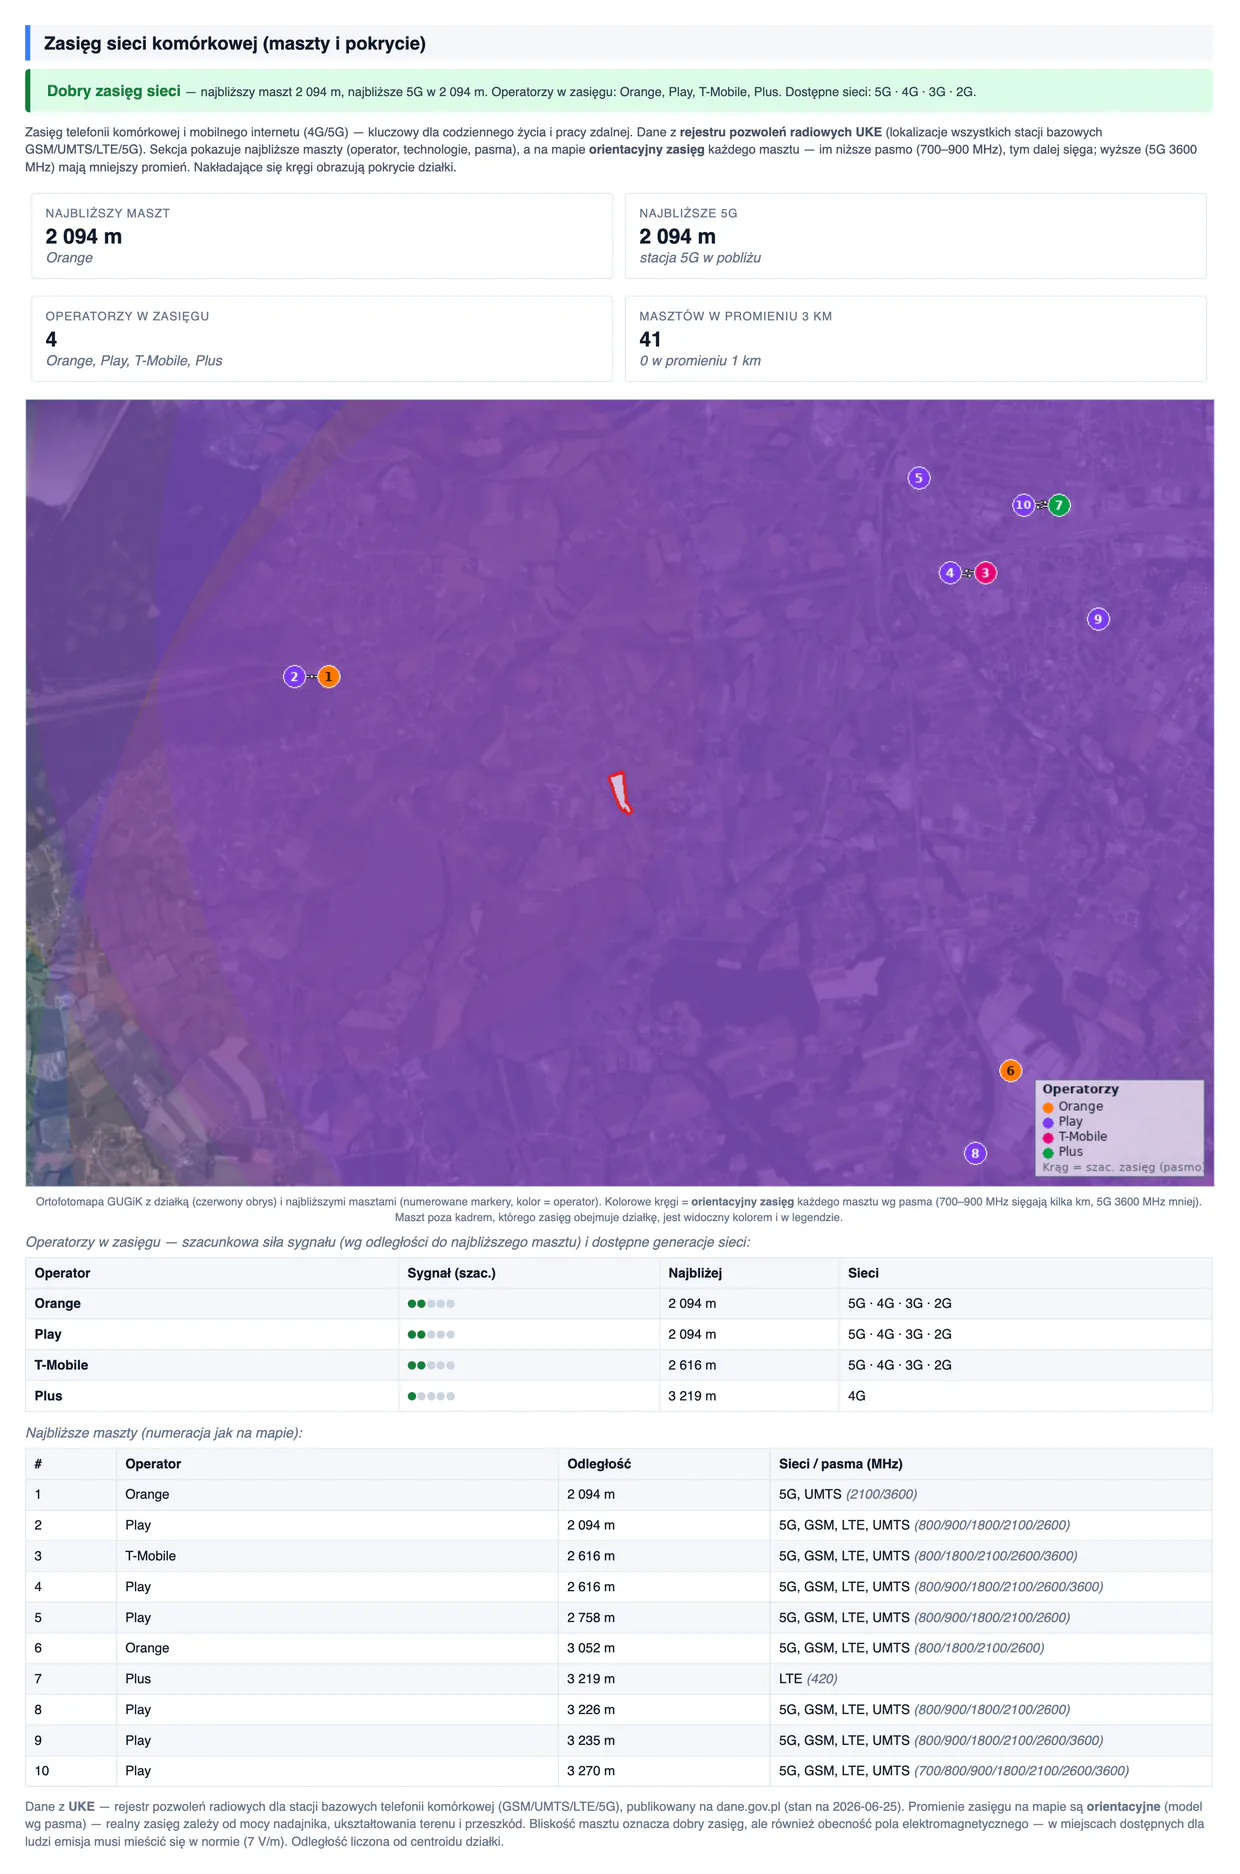The height and width of the screenshot is (1874, 1240).
Task: Click mast row 10 distance '3 270 m'
Action: click(591, 1771)
